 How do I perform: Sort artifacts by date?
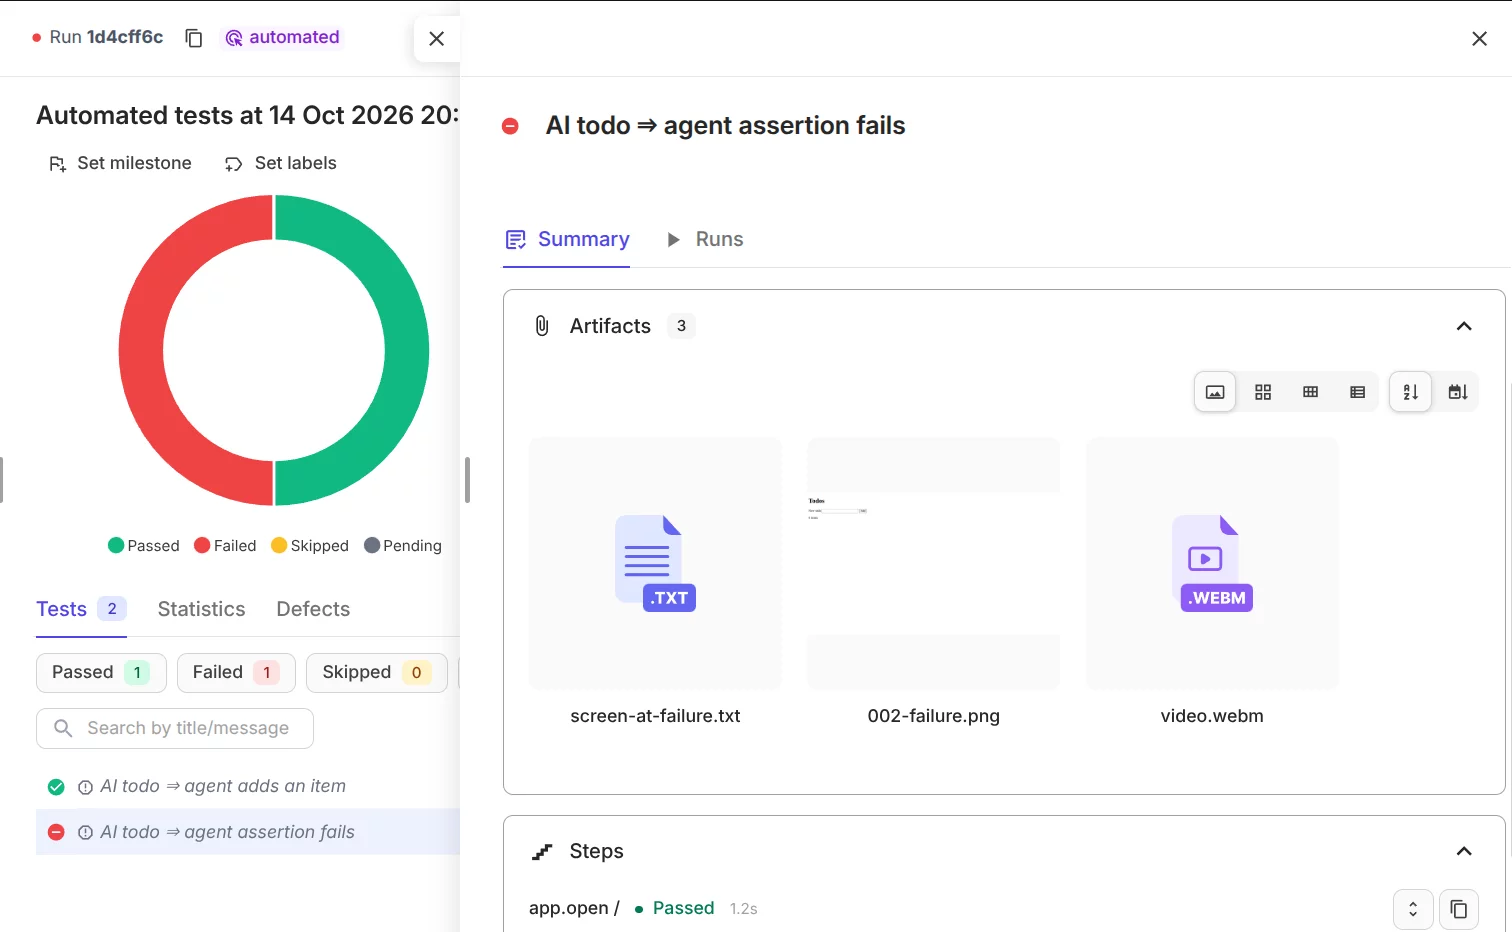point(1458,392)
